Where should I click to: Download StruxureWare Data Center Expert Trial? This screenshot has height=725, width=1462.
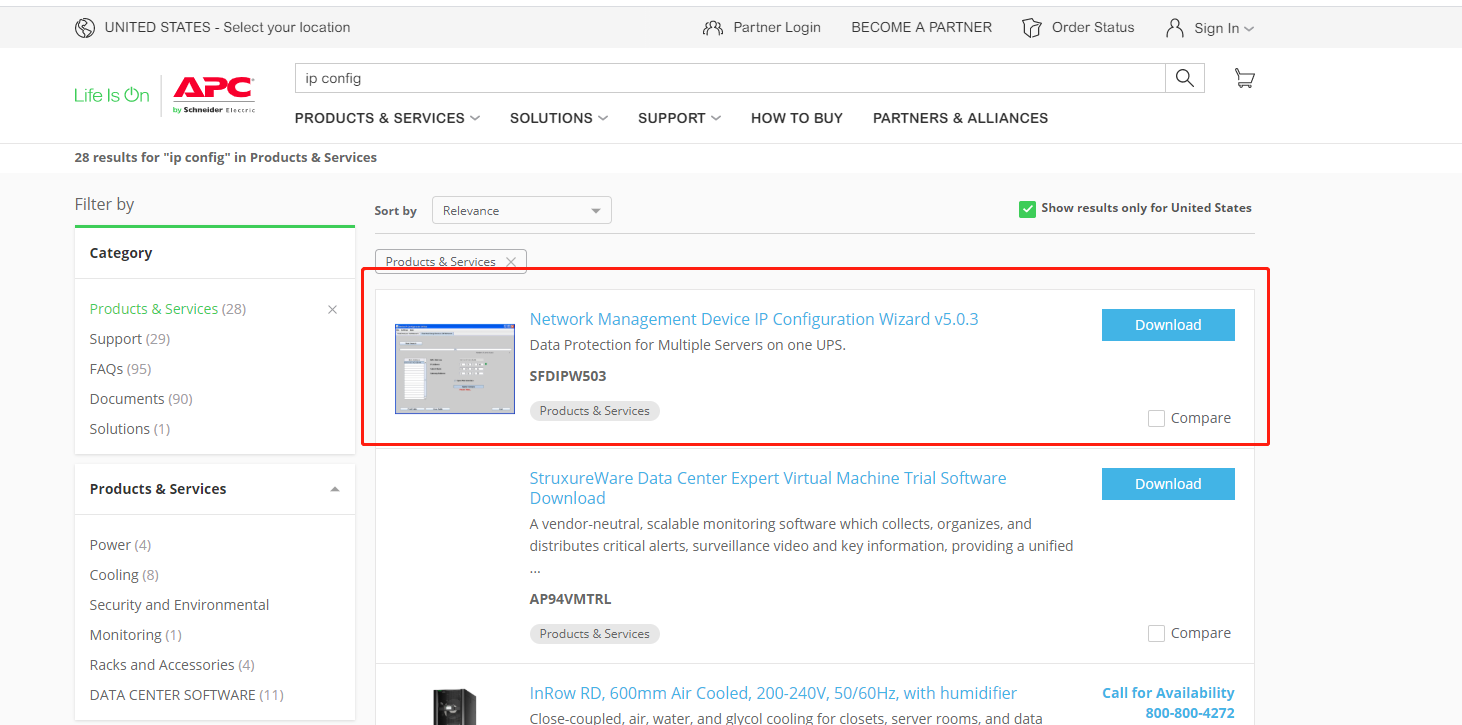[1168, 484]
